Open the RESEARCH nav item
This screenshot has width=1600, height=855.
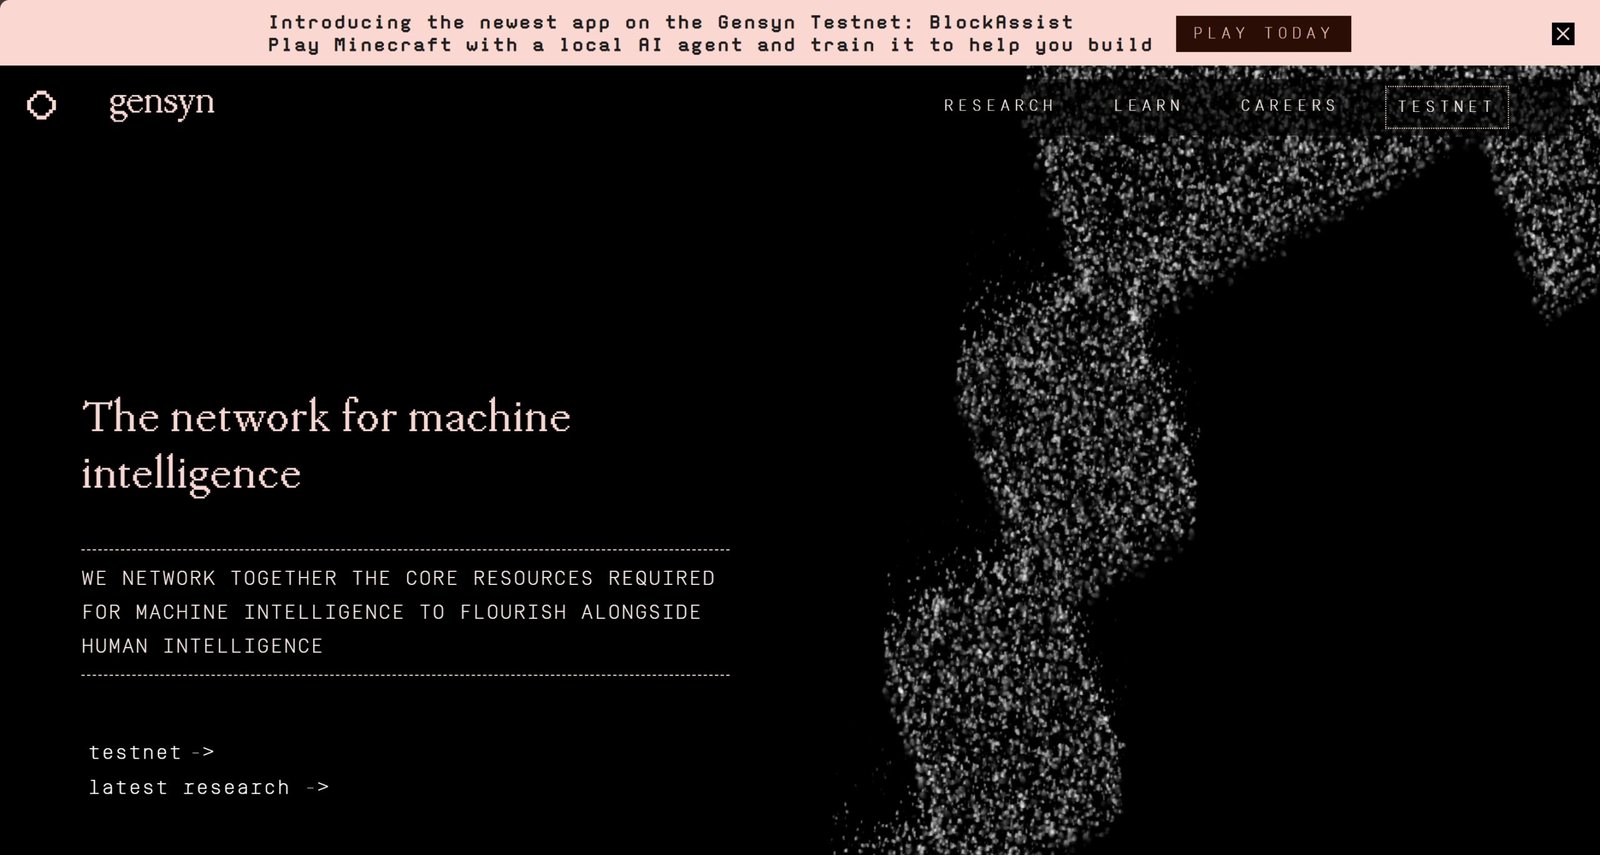pos(999,106)
